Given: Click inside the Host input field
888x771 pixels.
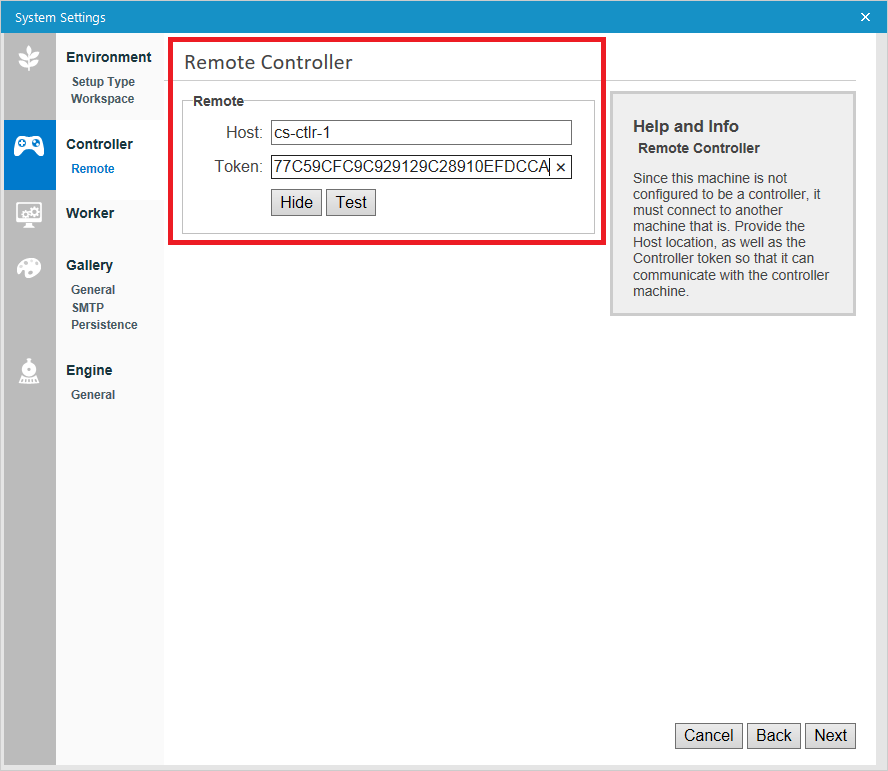Looking at the screenshot, I should [x=420, y=132].
